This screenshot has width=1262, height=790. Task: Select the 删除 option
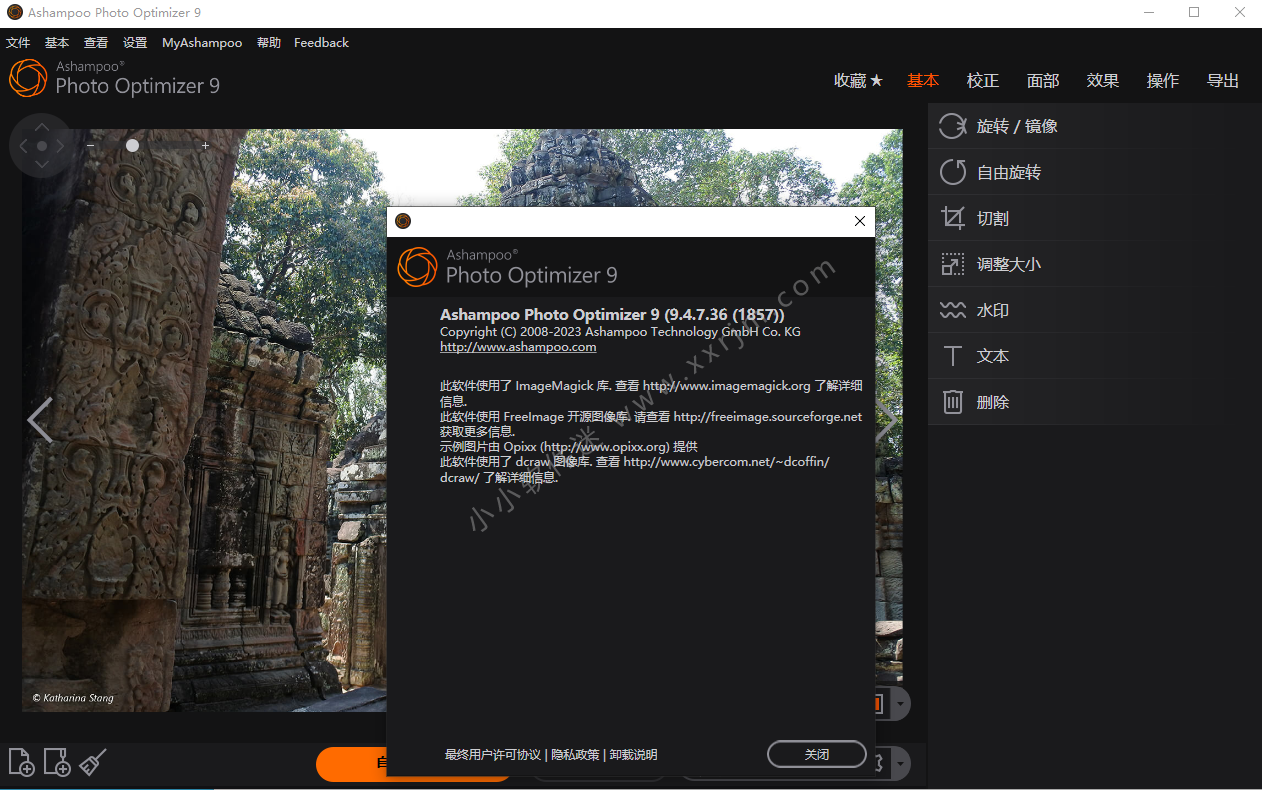click(x=1095, y=402)
